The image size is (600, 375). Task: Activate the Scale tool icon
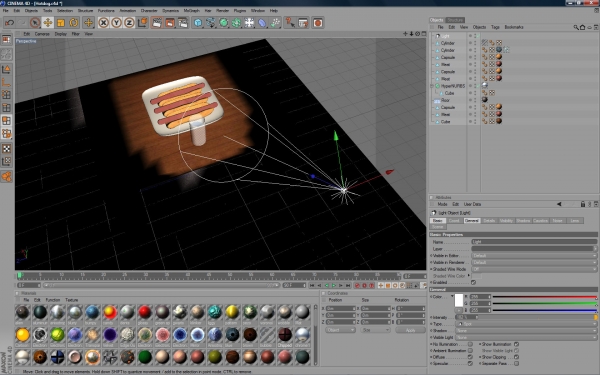pos(61,23)
